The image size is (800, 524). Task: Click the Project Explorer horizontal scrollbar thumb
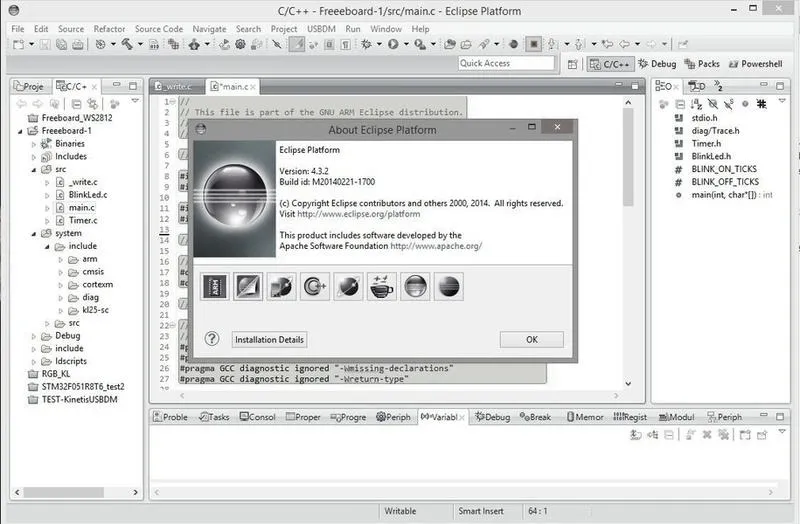pos(64,492)
